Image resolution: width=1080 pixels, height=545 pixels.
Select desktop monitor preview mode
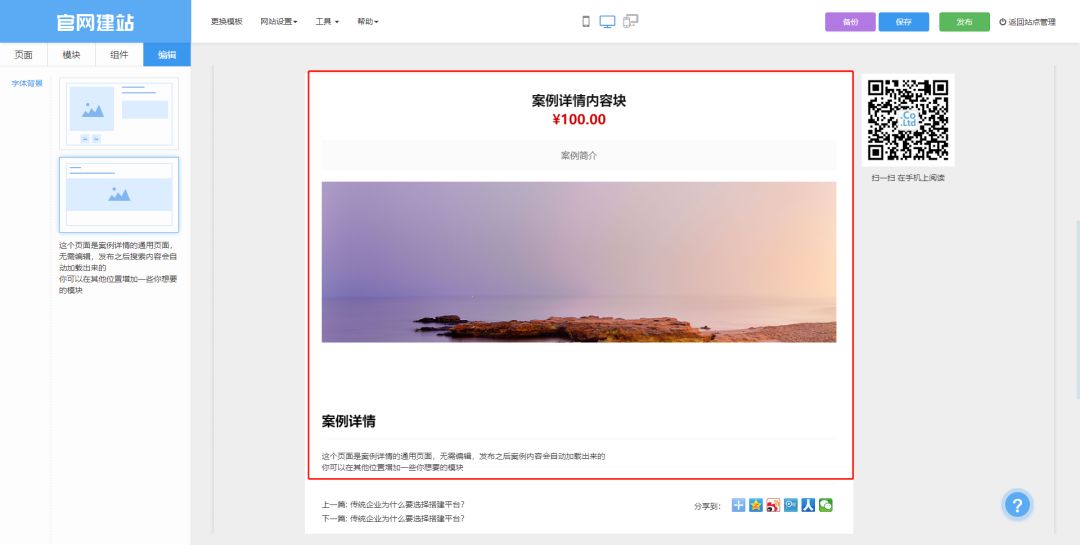607,21
